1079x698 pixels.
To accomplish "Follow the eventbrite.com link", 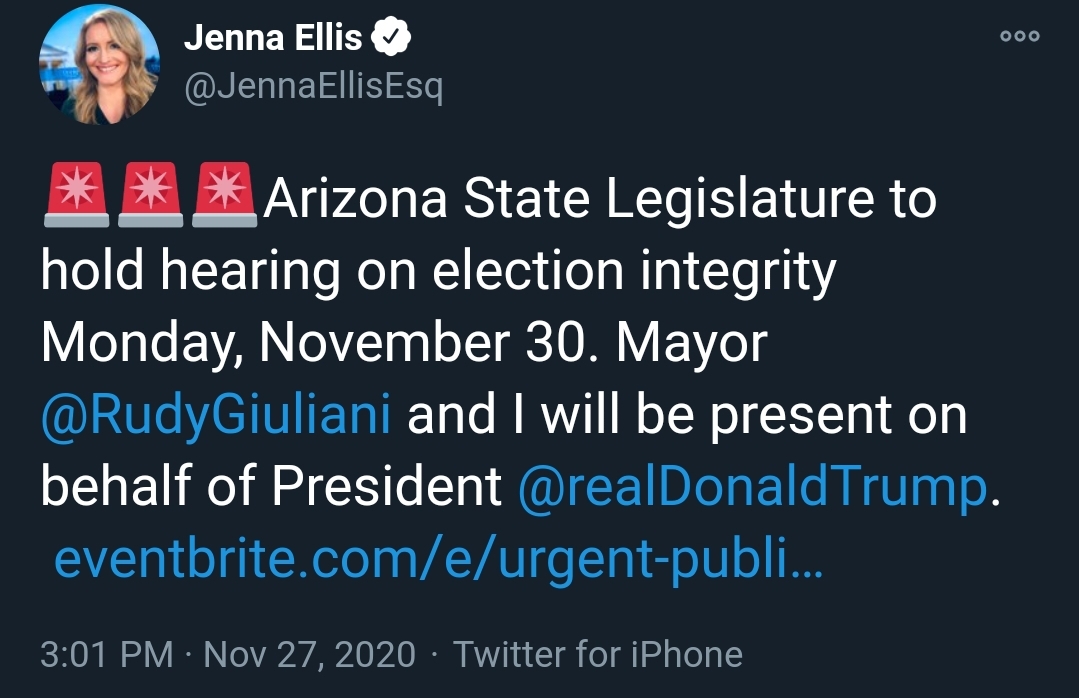I will (x=438, y=559).
